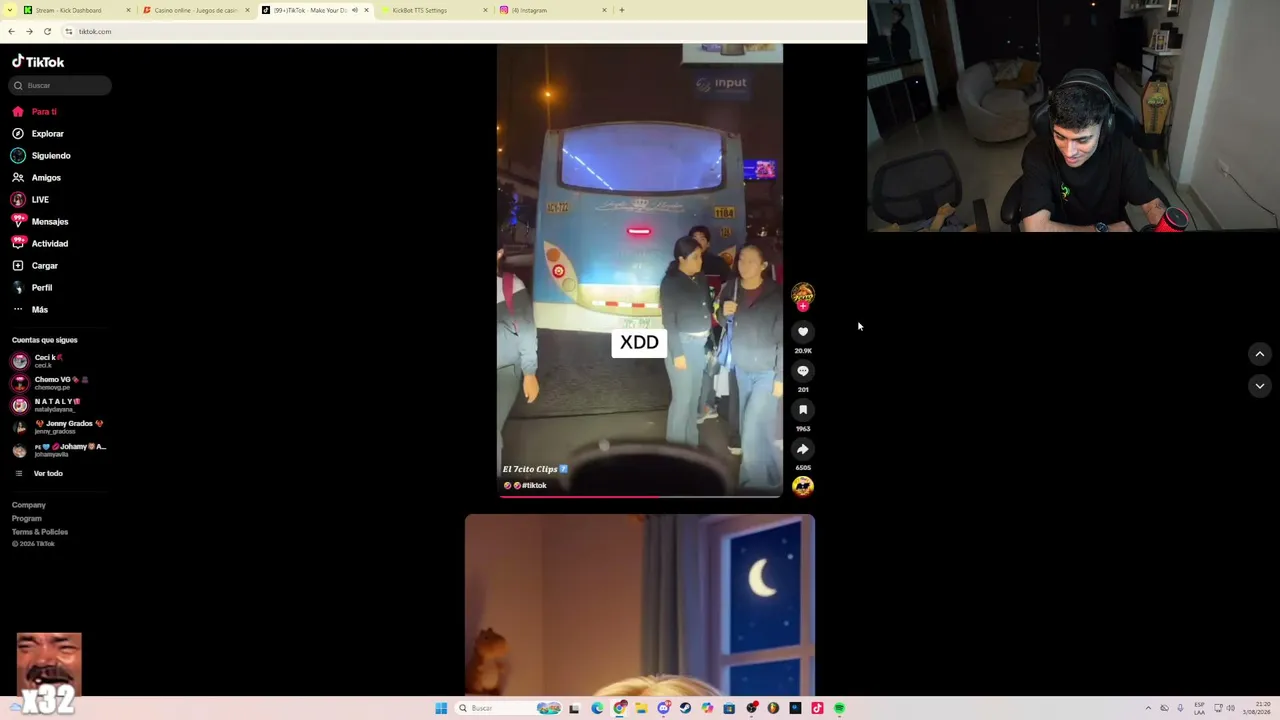Expand followed accounts with Ver todo
This screenshot has height=720, width=1280.
pos(48,474)
